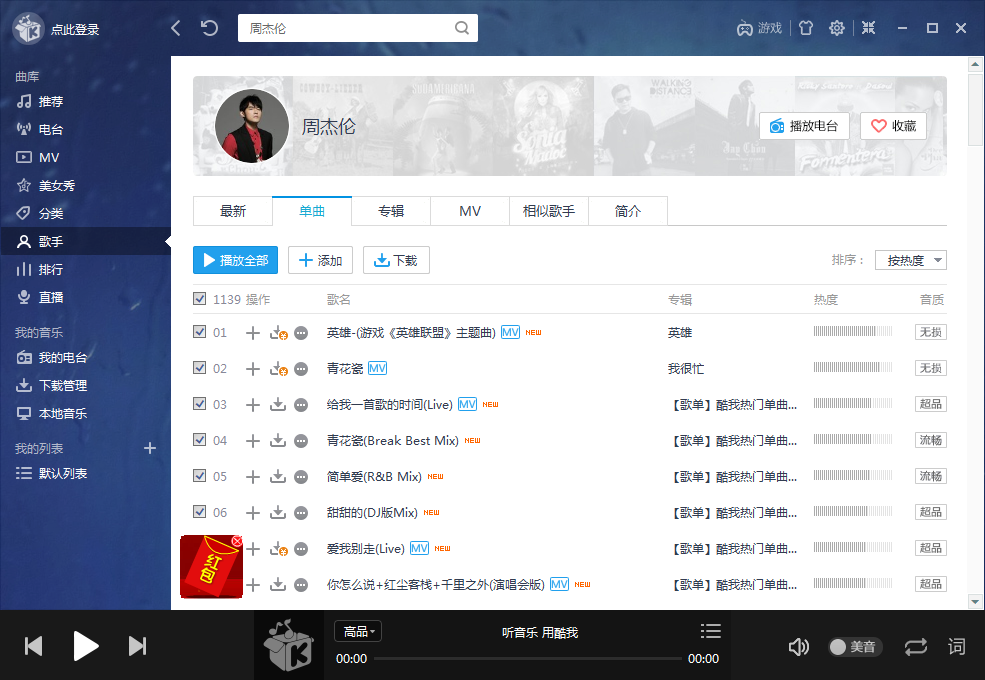Screen dimensions: 985x680
Task: Refresh the page with the reload icon
Action: point(209,28)
